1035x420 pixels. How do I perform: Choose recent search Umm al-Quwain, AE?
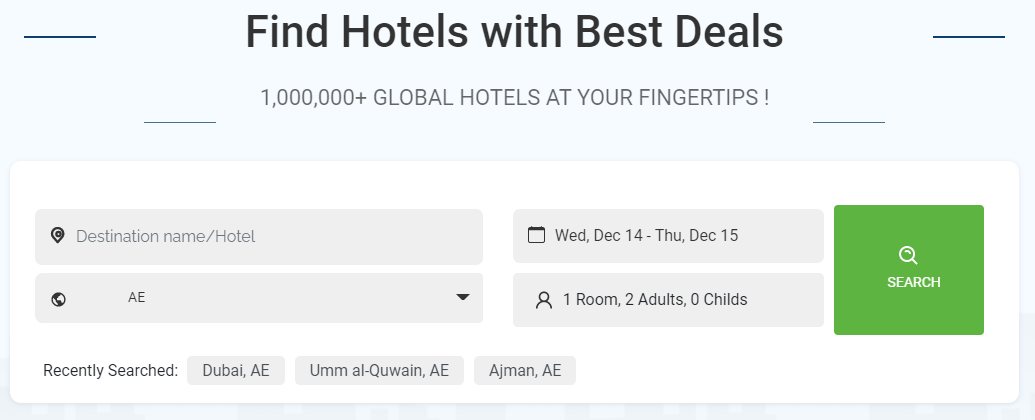coord(379,371)
